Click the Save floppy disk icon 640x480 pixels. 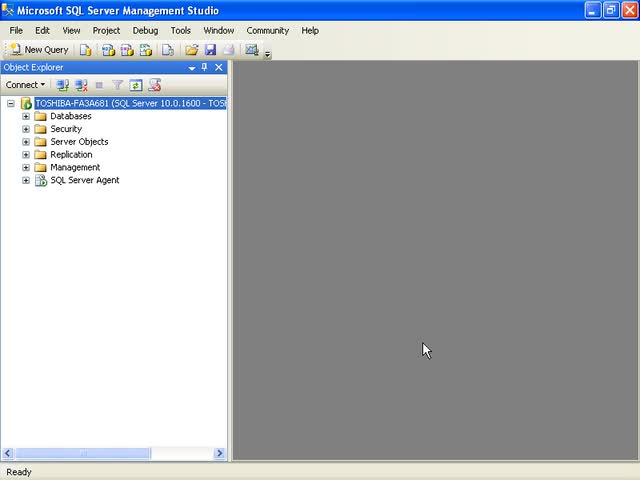(210, 50)
